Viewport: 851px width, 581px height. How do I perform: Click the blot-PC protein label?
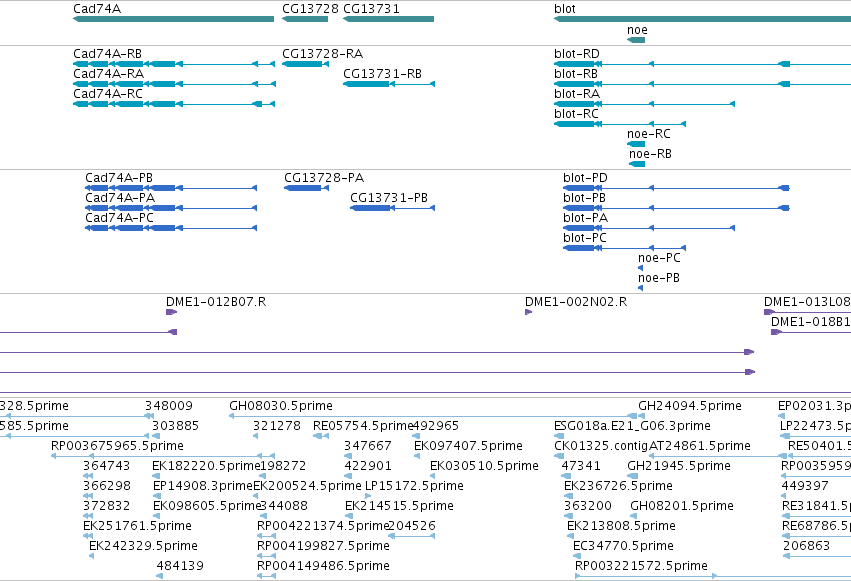click(x=585, y=238)
